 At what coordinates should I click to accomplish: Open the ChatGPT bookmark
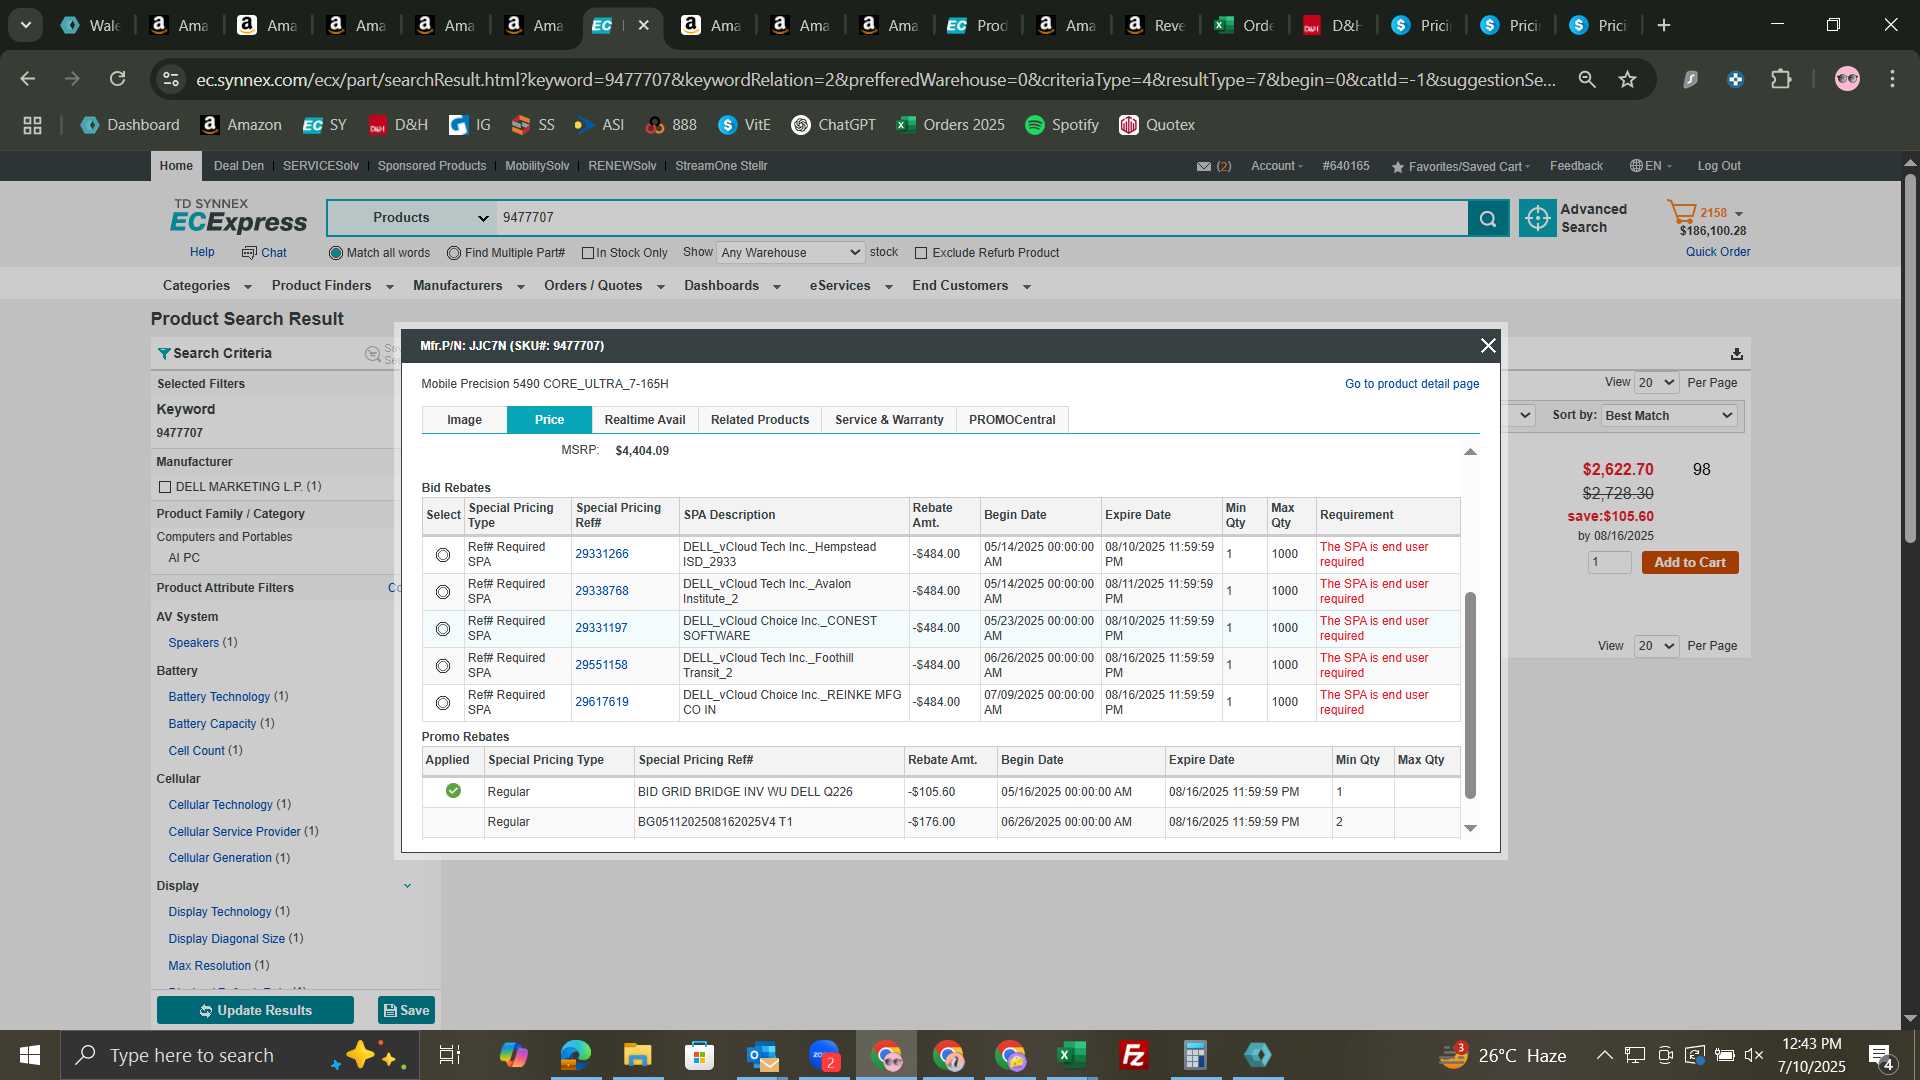click(833, 125)
